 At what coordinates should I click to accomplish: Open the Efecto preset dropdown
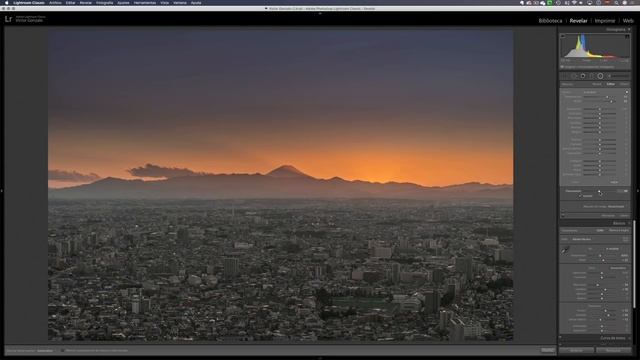(590, 92)
